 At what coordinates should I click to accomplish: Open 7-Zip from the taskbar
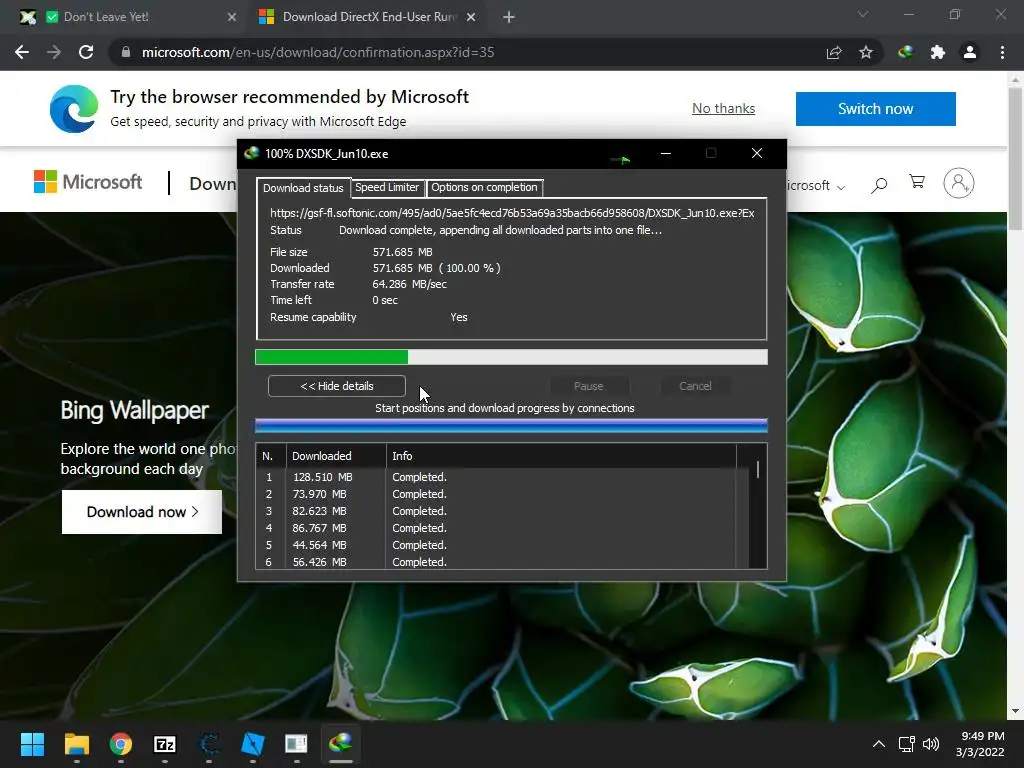click(x=165, y=744)
